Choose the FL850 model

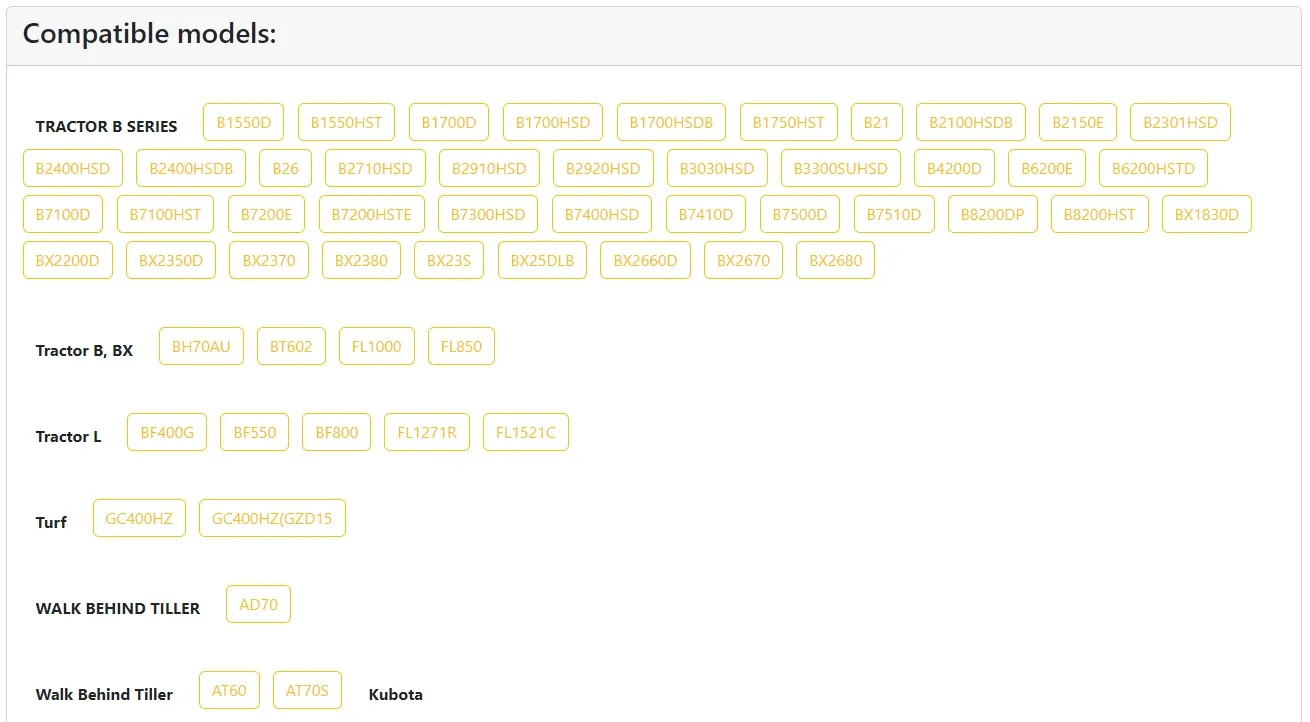point(461,346)
